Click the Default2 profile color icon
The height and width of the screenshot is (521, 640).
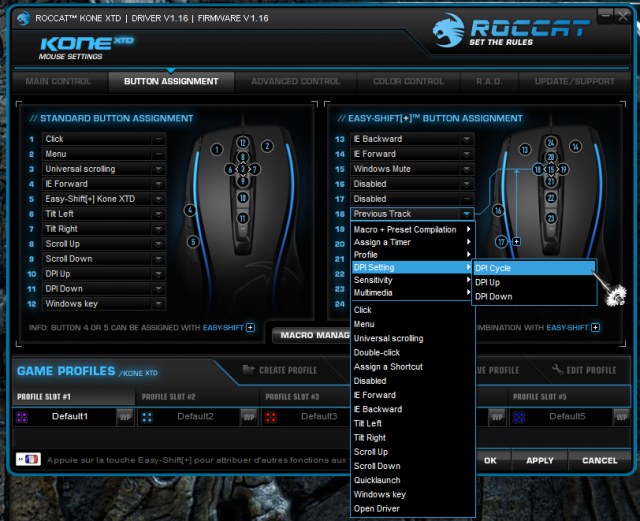point(147,417)
